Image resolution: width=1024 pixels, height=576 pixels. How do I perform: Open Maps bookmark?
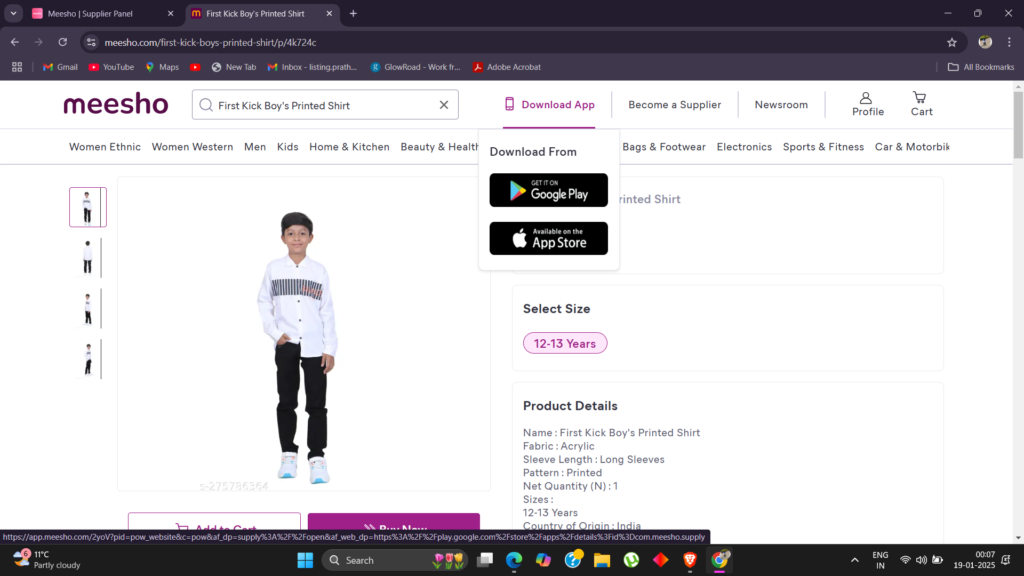click(162, 67)
